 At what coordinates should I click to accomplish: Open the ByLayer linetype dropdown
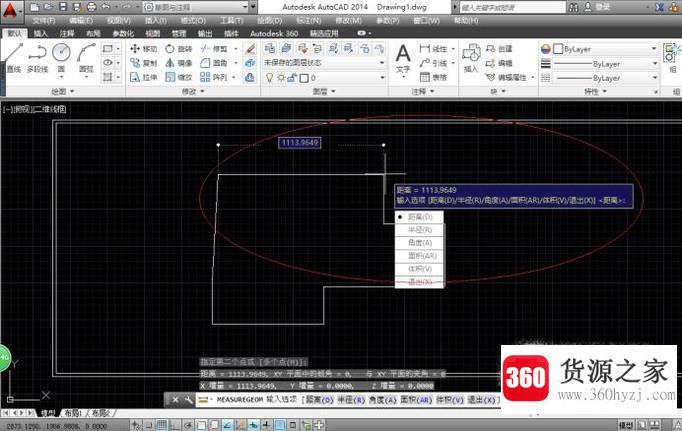tap(605, 78)
